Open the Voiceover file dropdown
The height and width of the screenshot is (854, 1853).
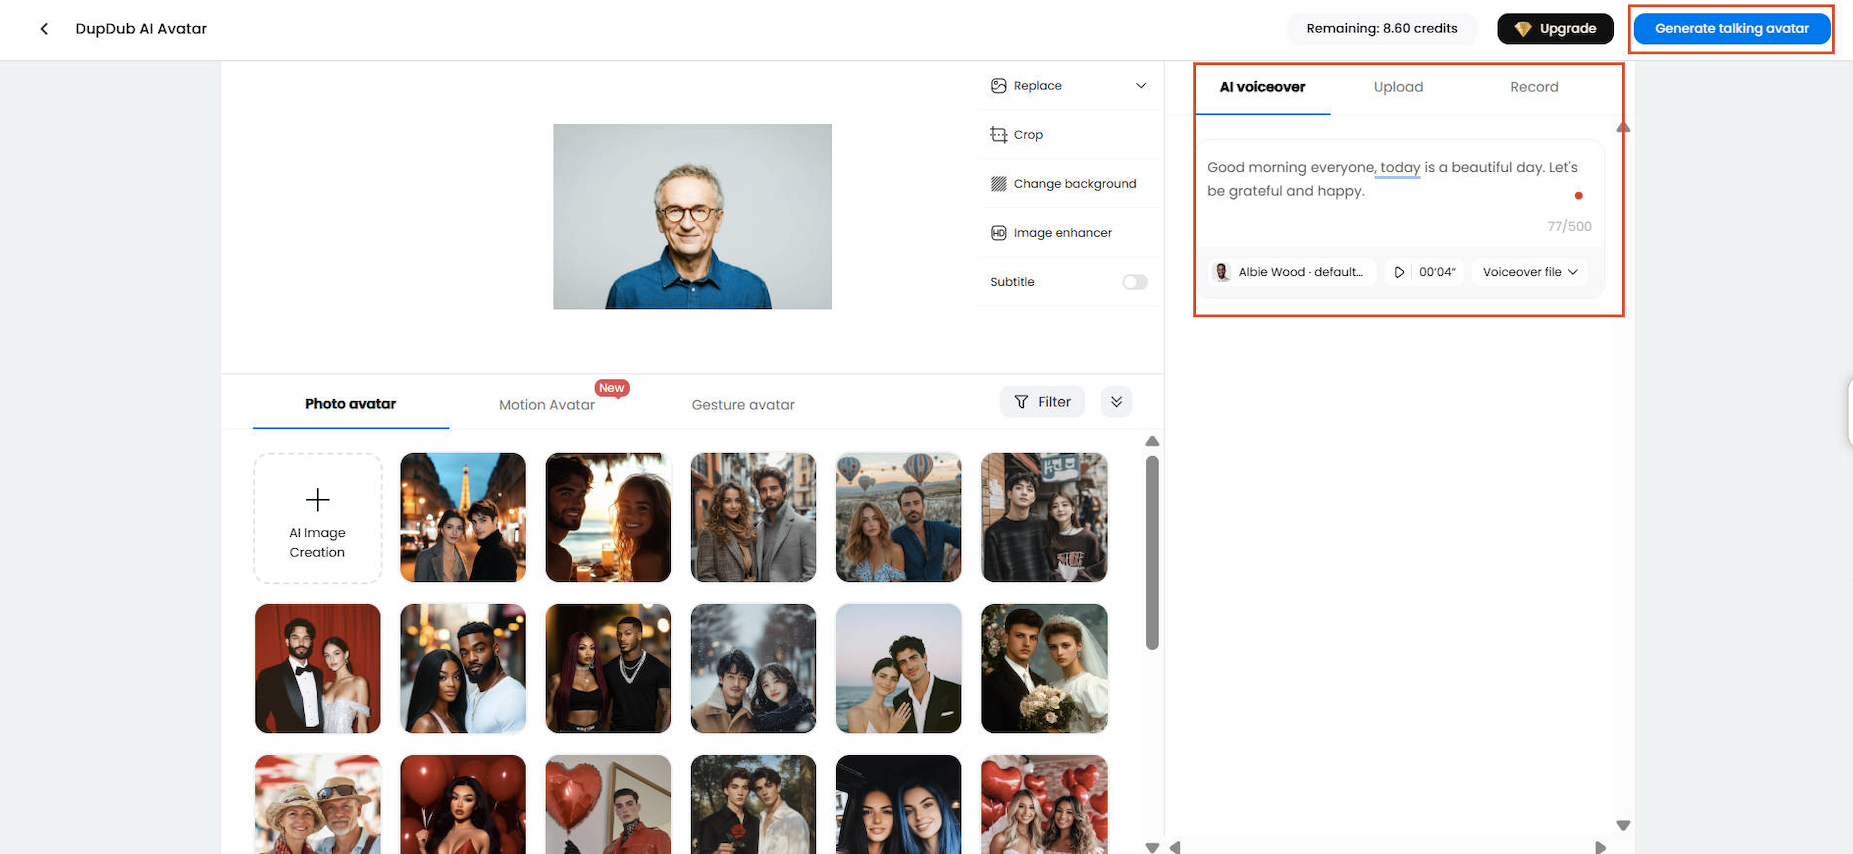(1530, 272)
